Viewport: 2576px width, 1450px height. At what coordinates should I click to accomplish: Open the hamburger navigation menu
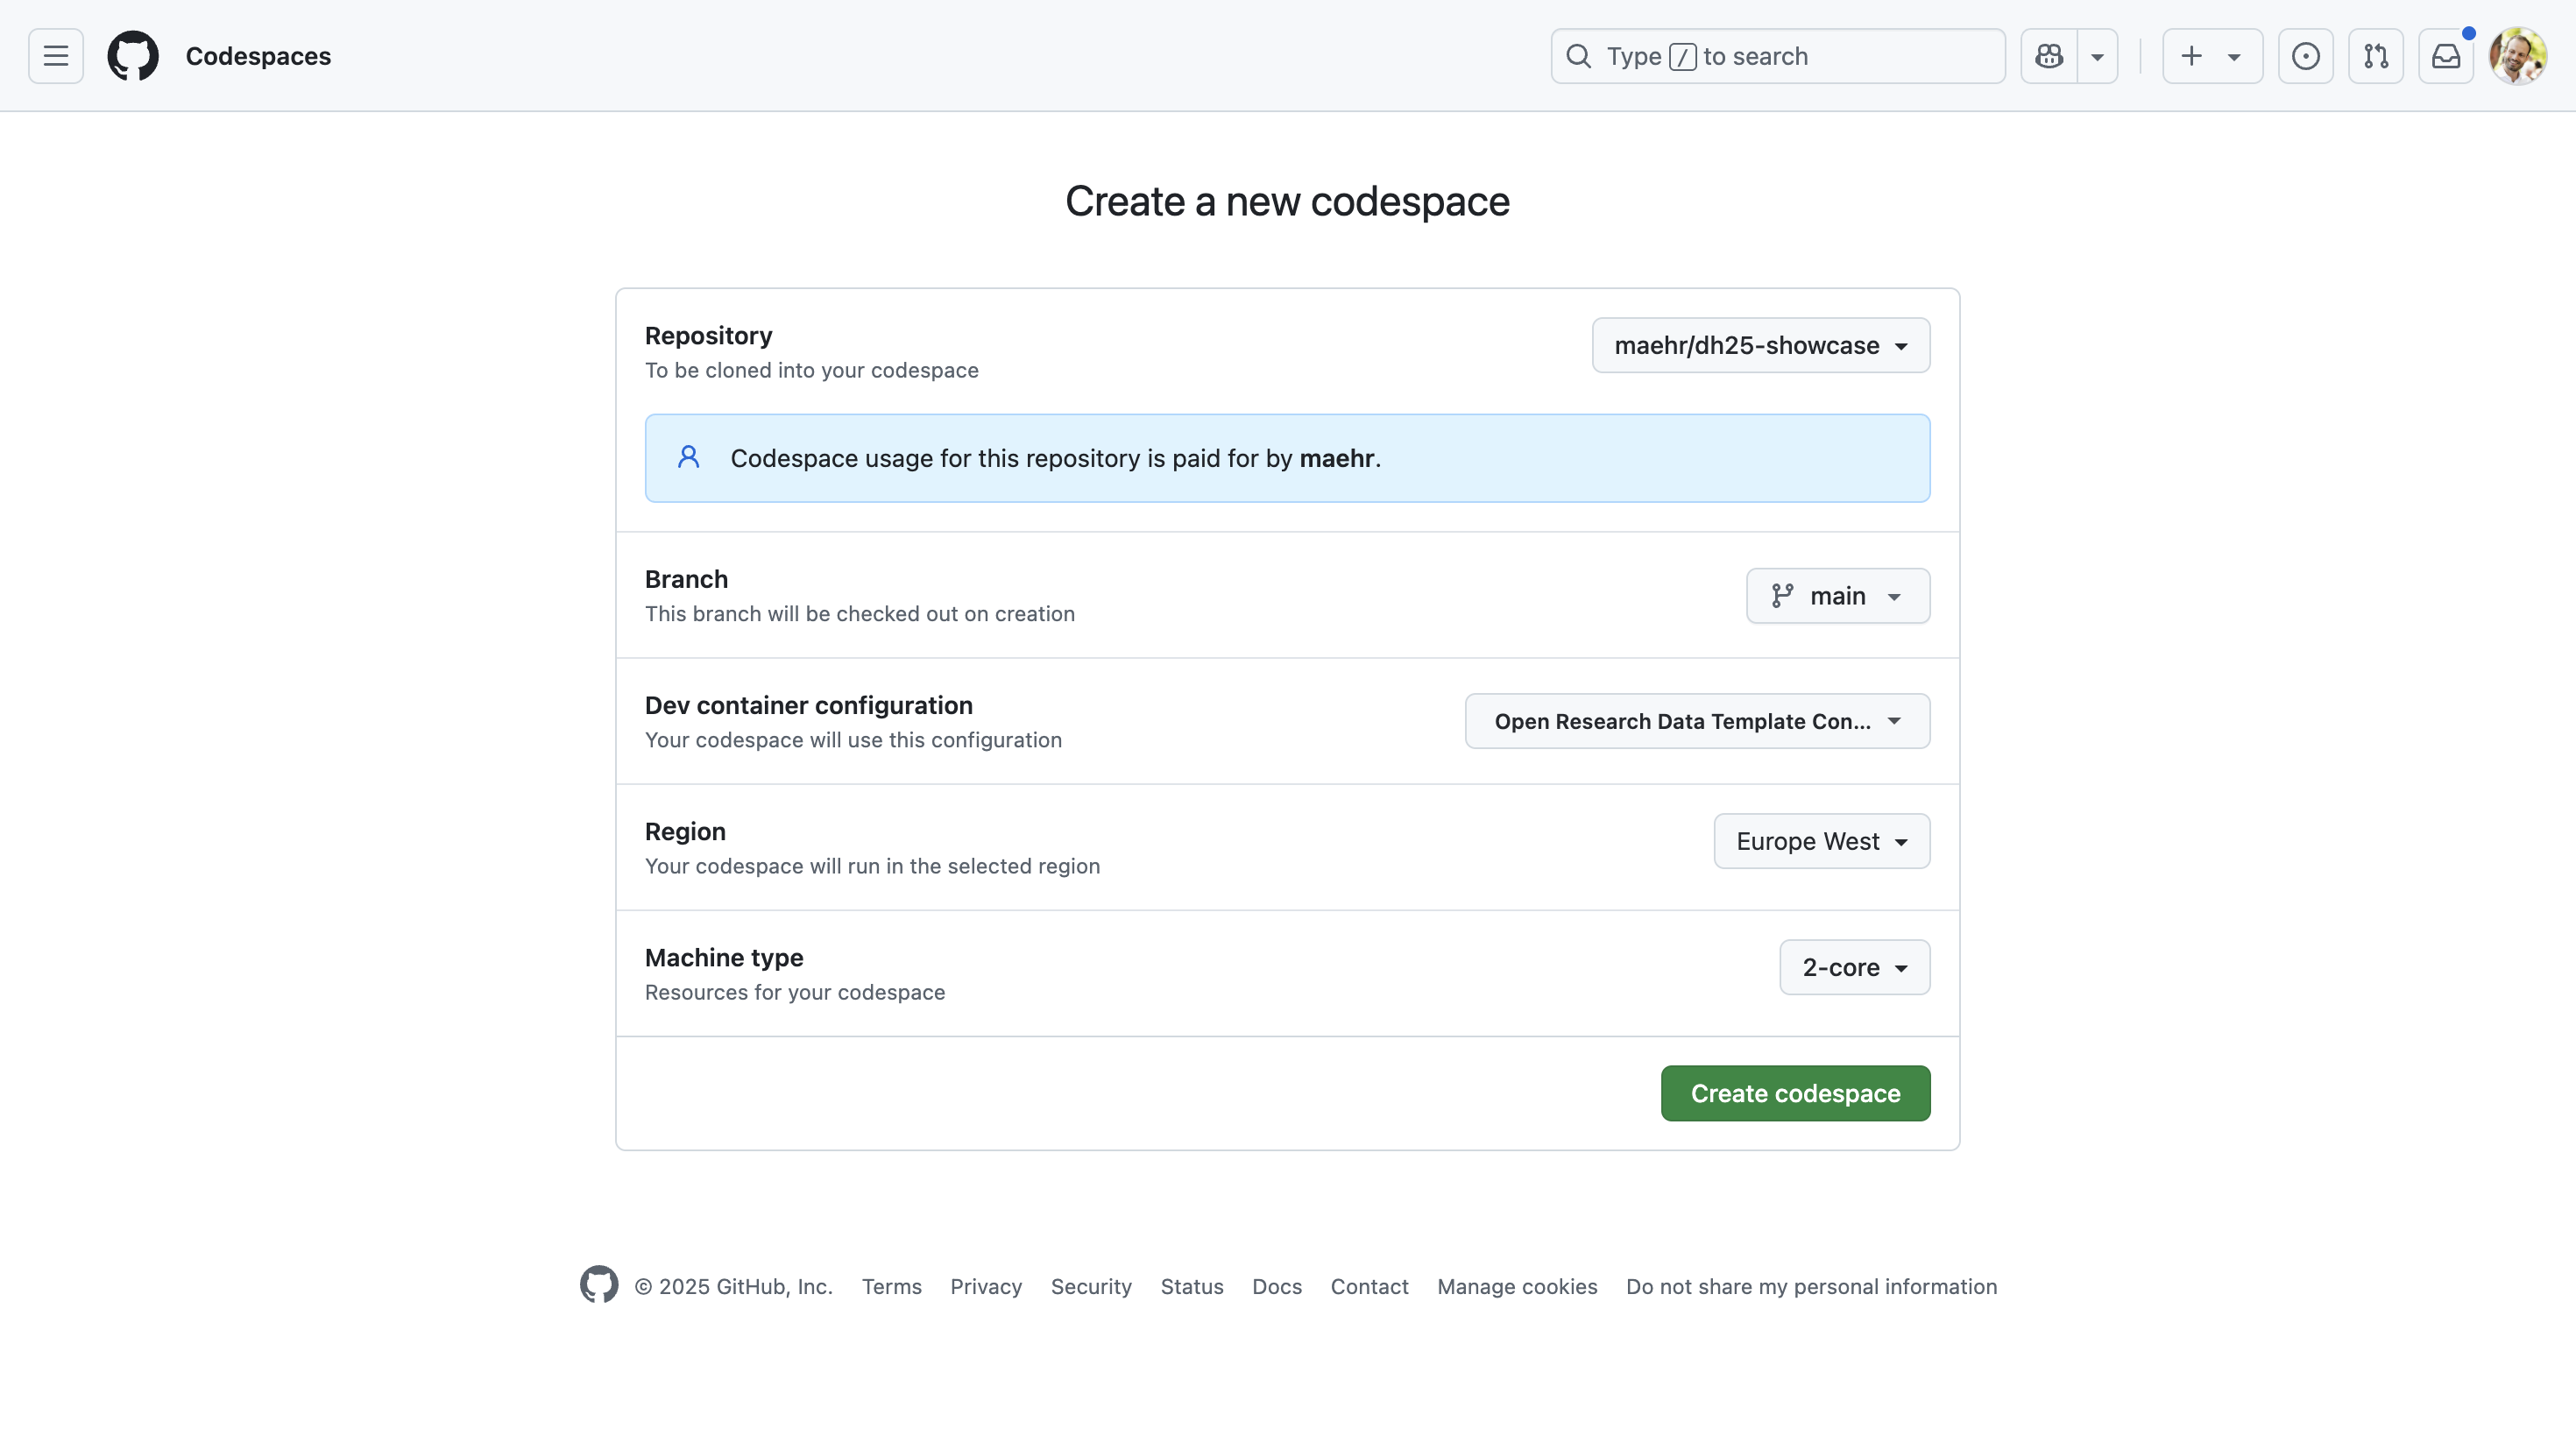tap(56, 56)
